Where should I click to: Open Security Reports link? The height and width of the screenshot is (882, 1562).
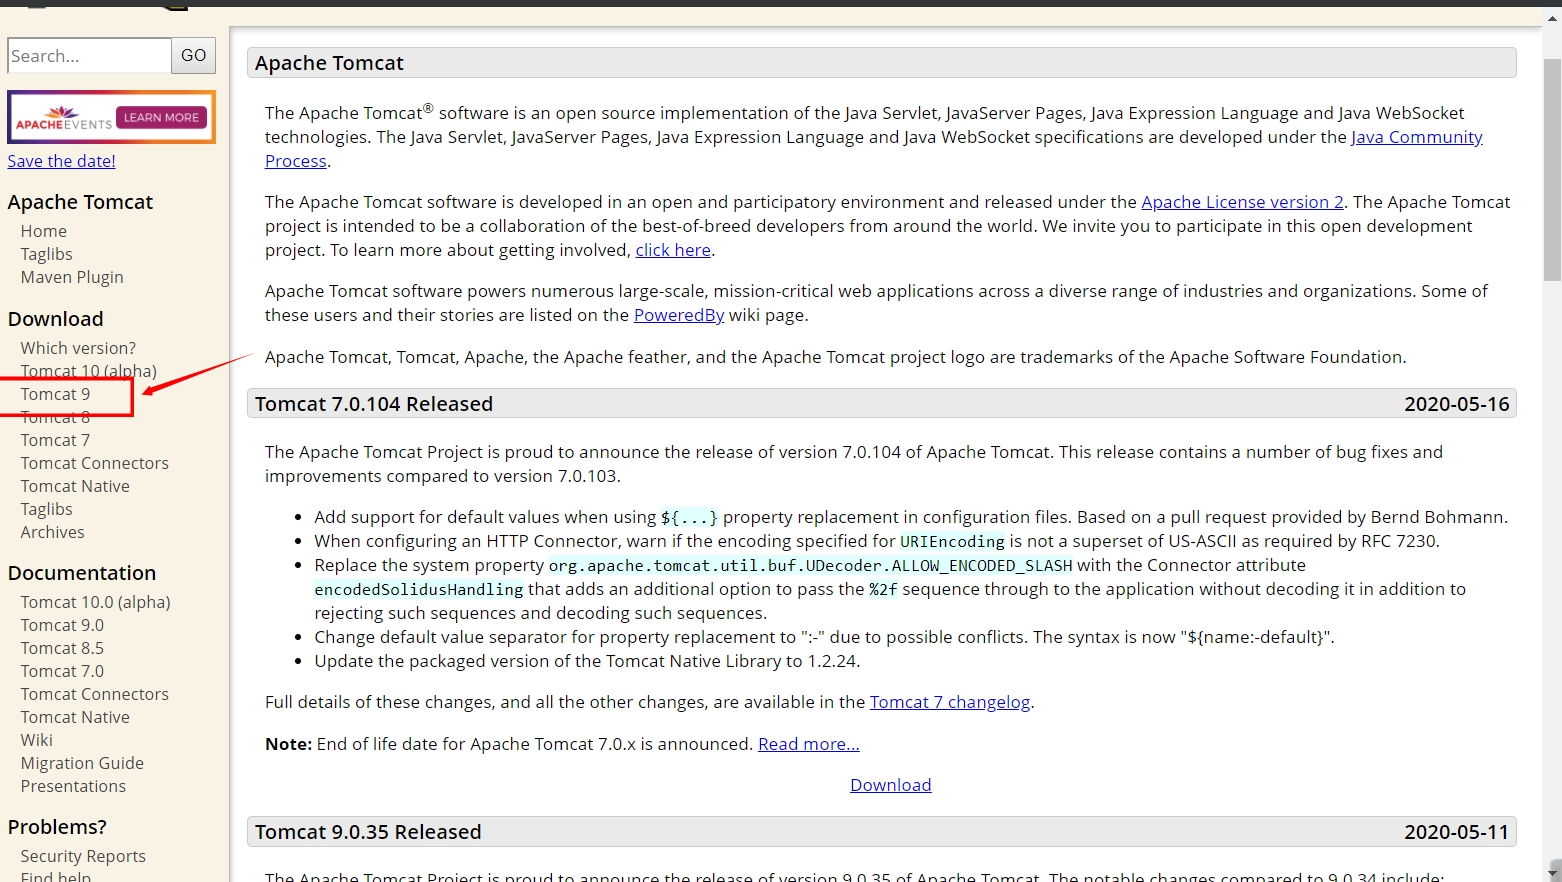(83, 856)
